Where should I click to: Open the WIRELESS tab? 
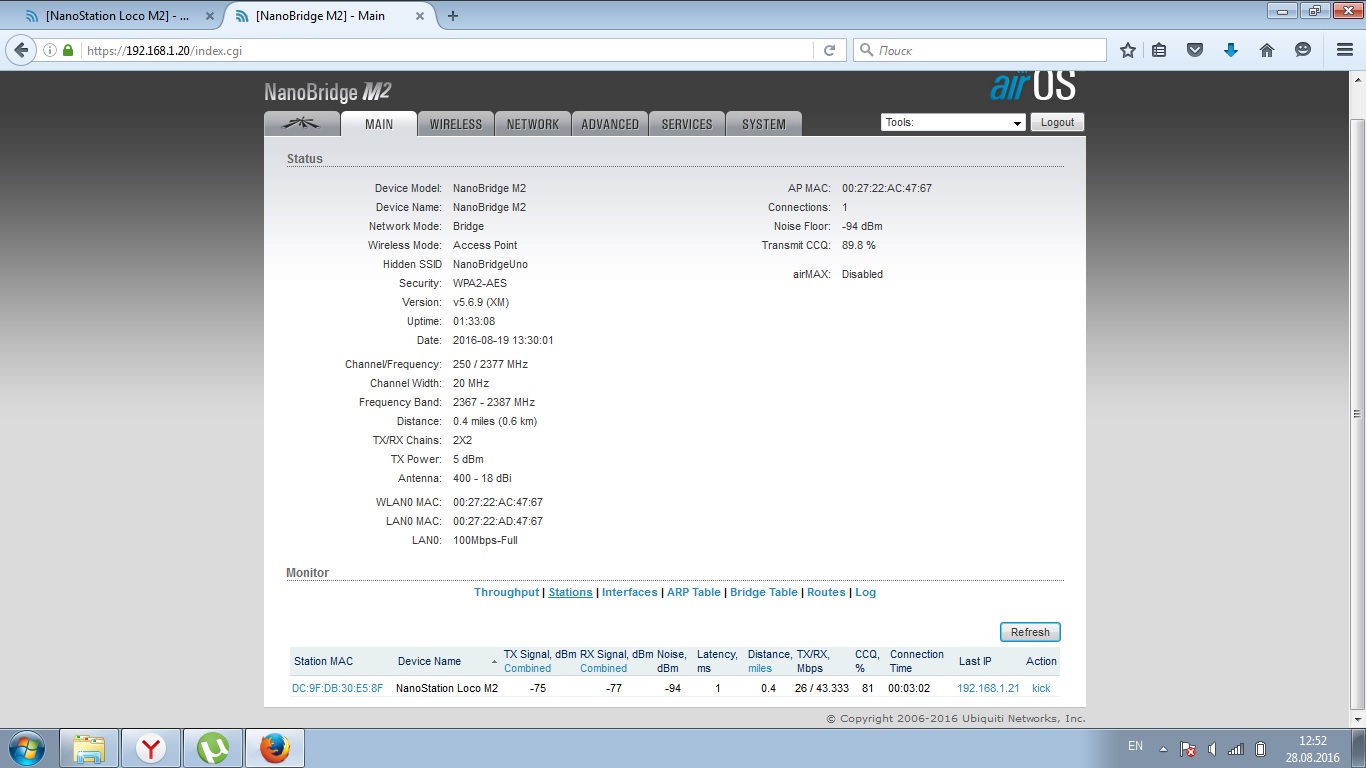(x=455, y=124)
